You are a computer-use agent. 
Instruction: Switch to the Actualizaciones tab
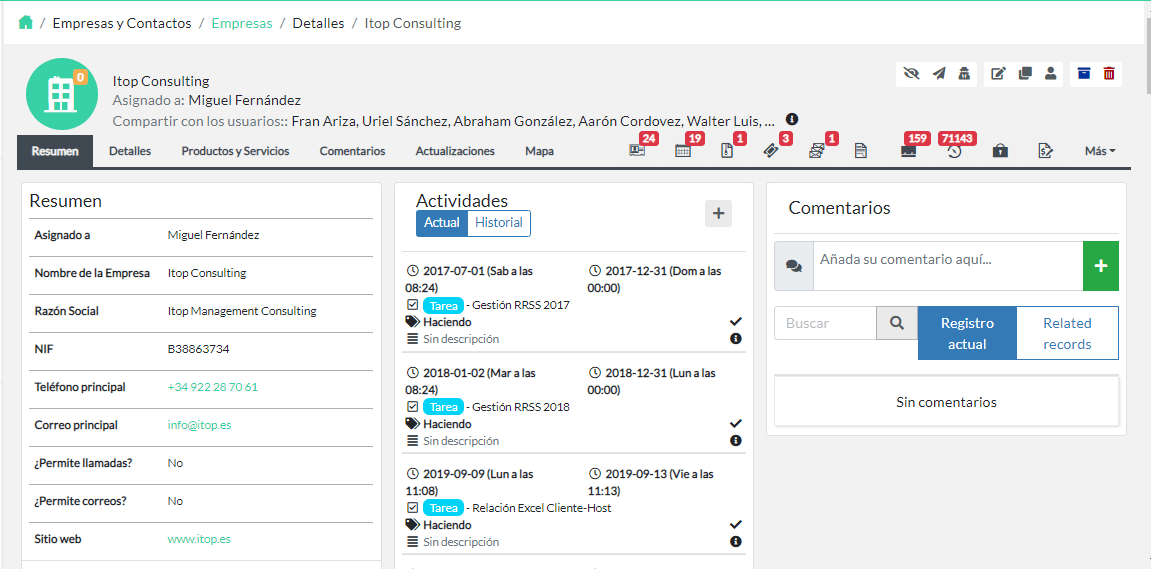pyautogui.click(x=455, y=152)
